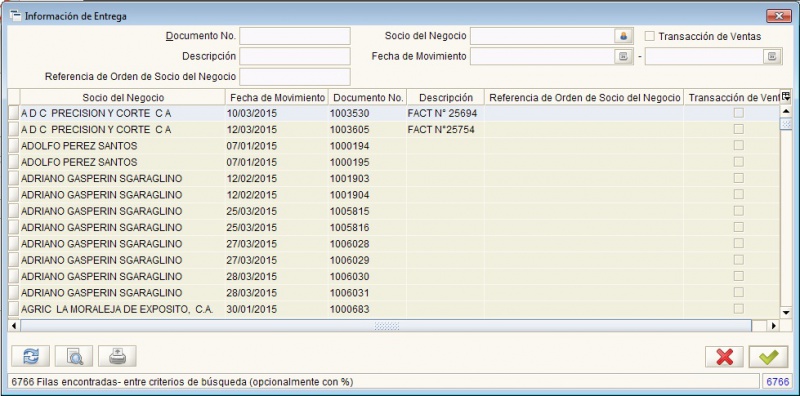Click the column selector icon in the table corner
This screenshot has width=800, height=396.
[785, 96]
